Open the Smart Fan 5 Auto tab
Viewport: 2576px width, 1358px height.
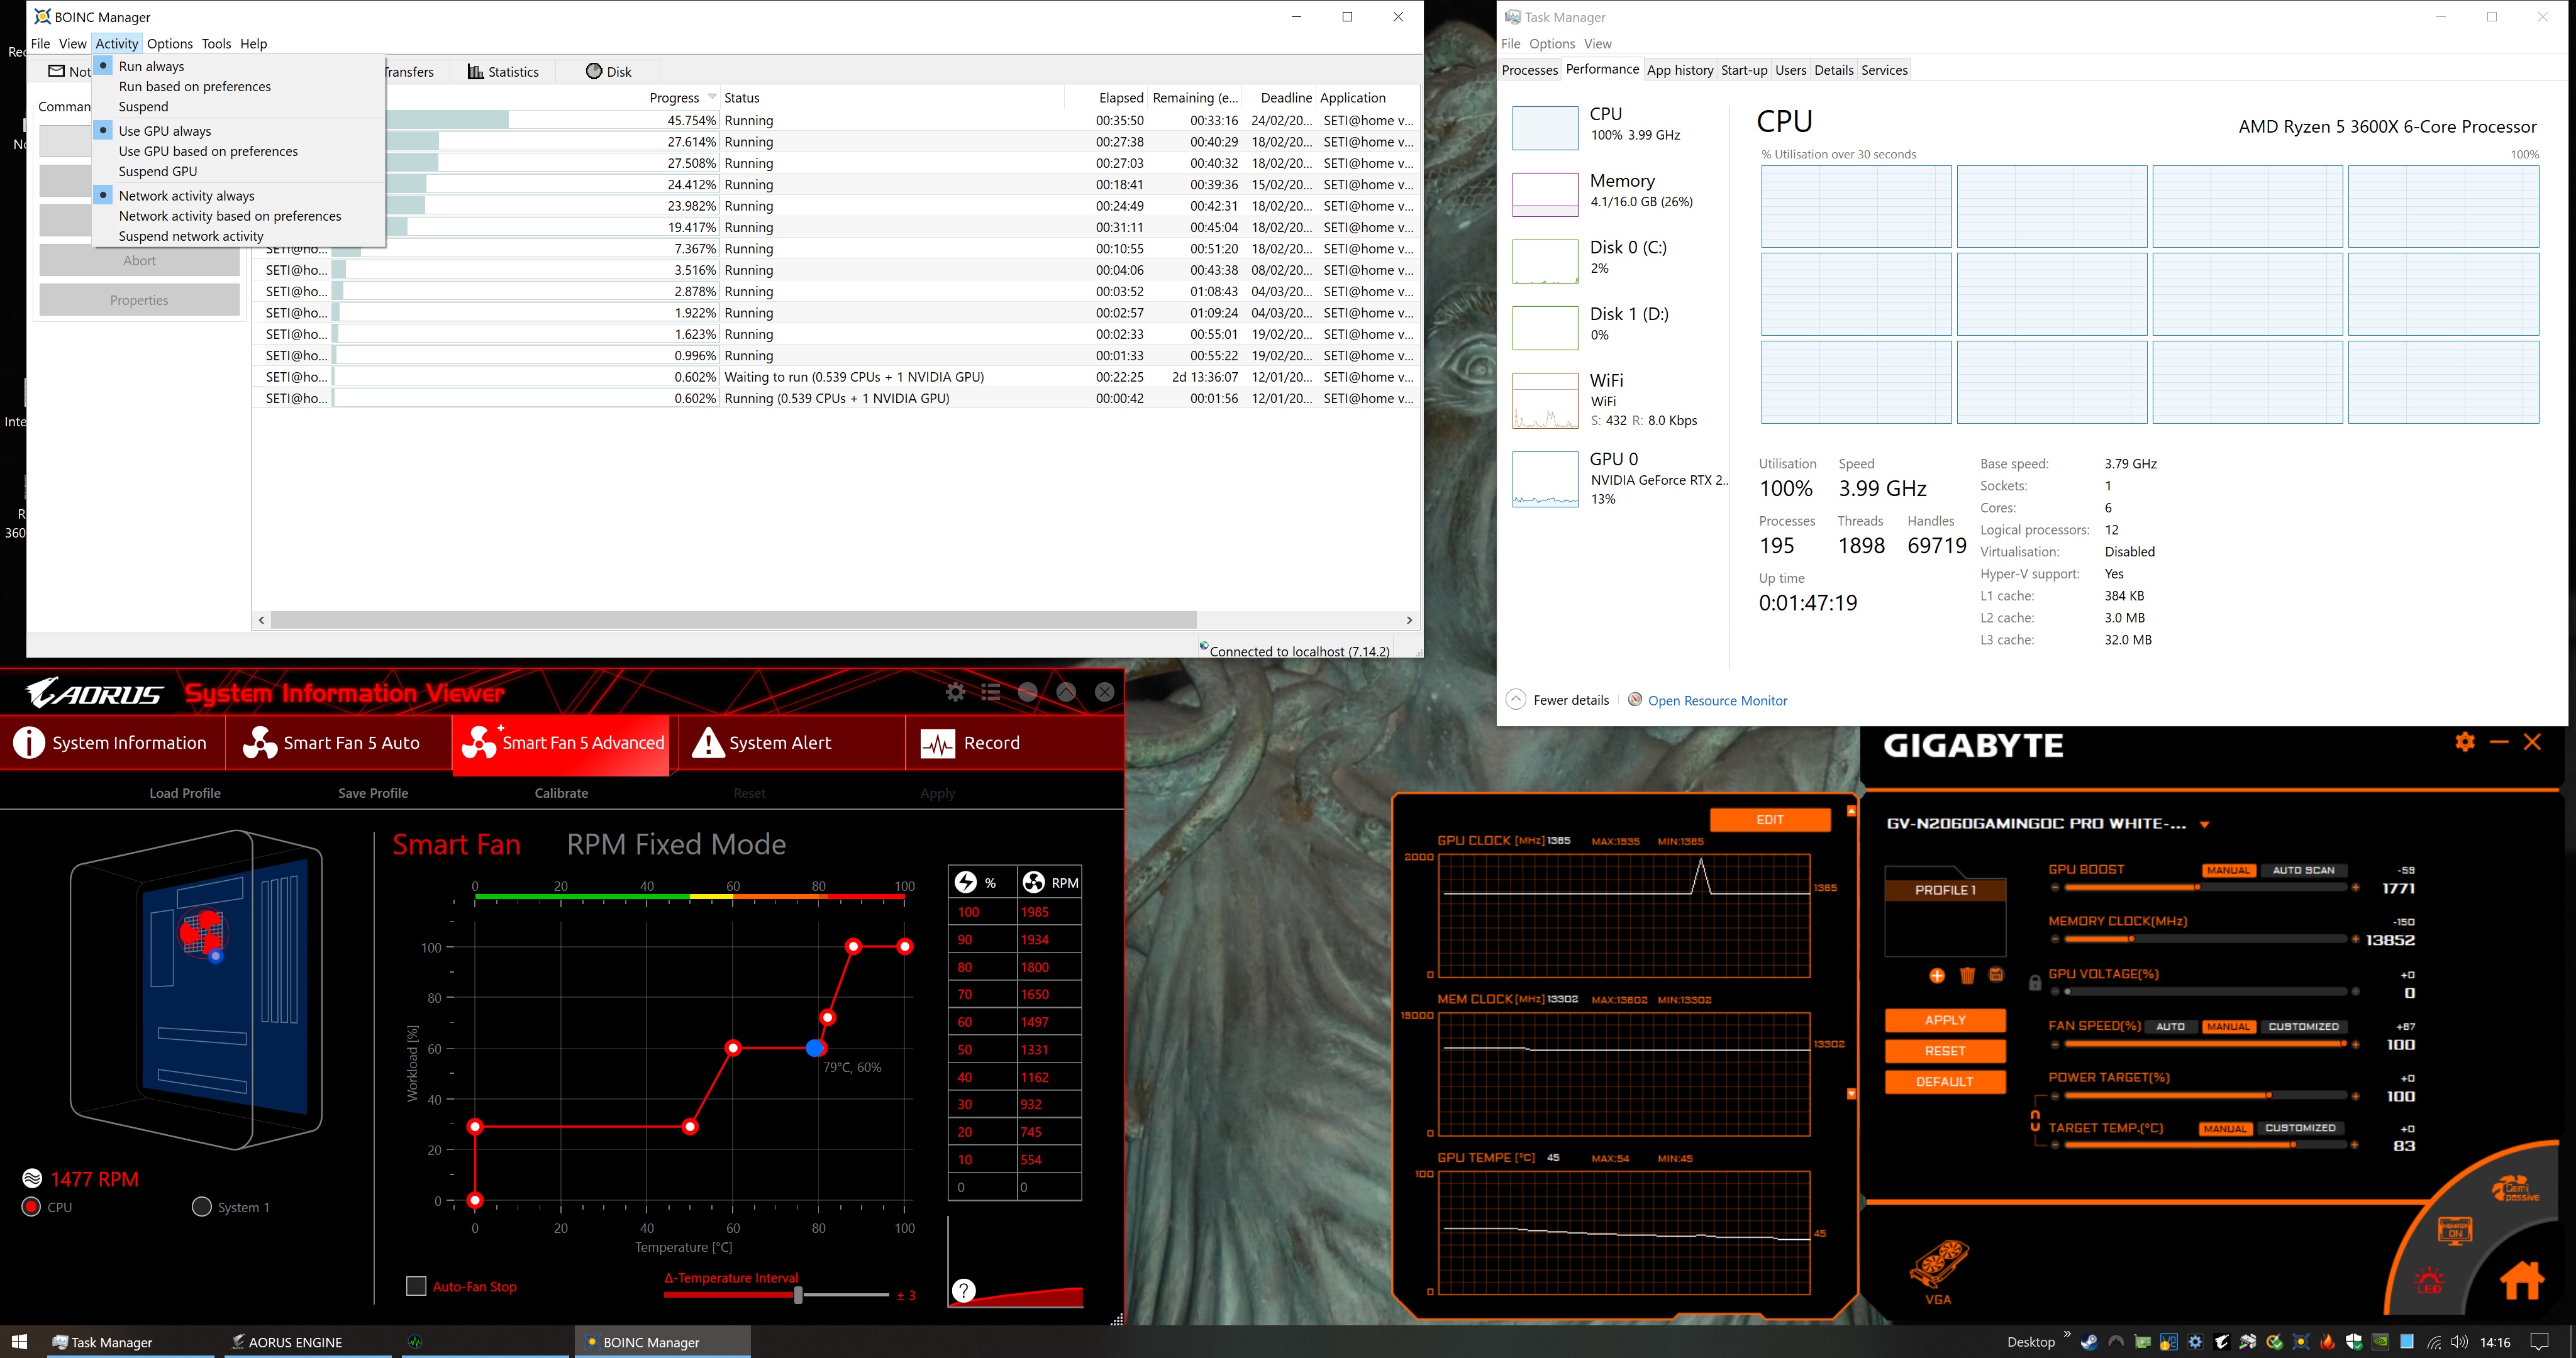(x=338, y=743)
